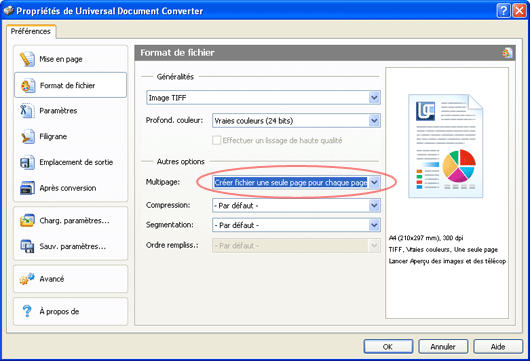Click Charg. paramètres... button

coord(71,220)
